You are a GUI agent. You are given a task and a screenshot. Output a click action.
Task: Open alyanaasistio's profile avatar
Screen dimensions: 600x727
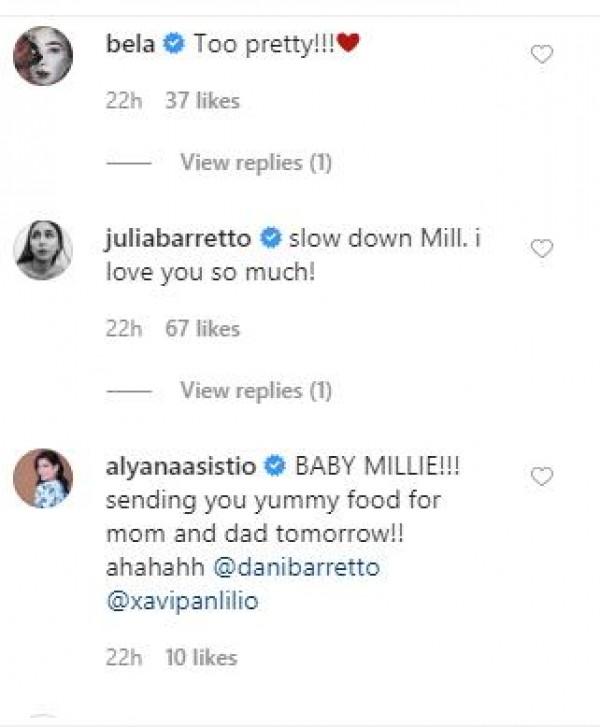coord(41,476)
